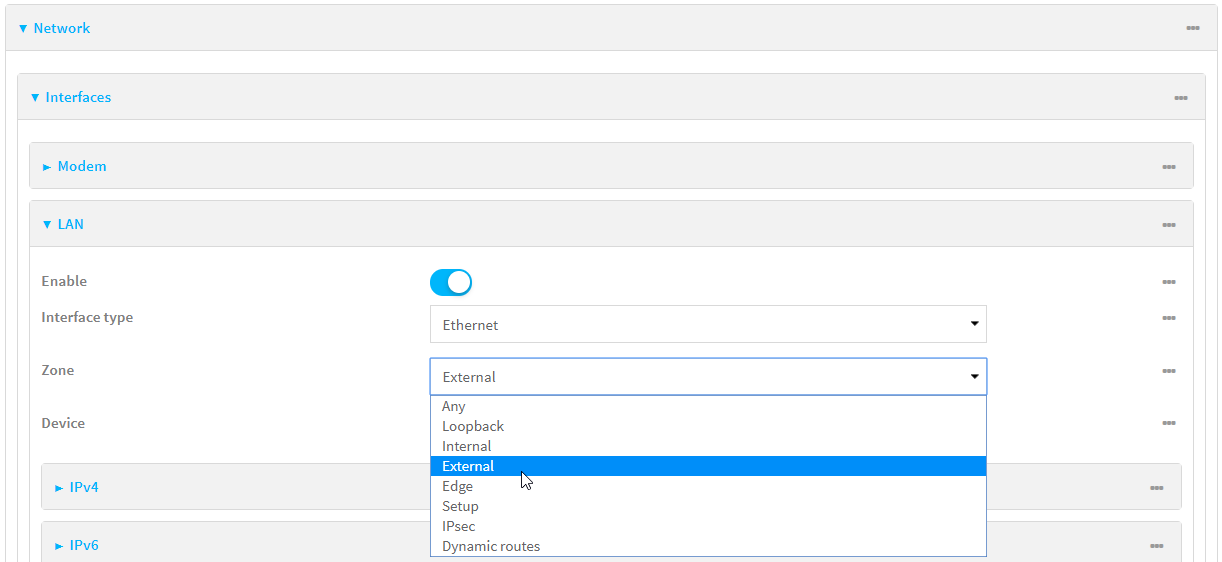Click the IPv4 row ellipsis icon
The width and height of the screenshot is (1222, 562).
[x=1156, y=488]
